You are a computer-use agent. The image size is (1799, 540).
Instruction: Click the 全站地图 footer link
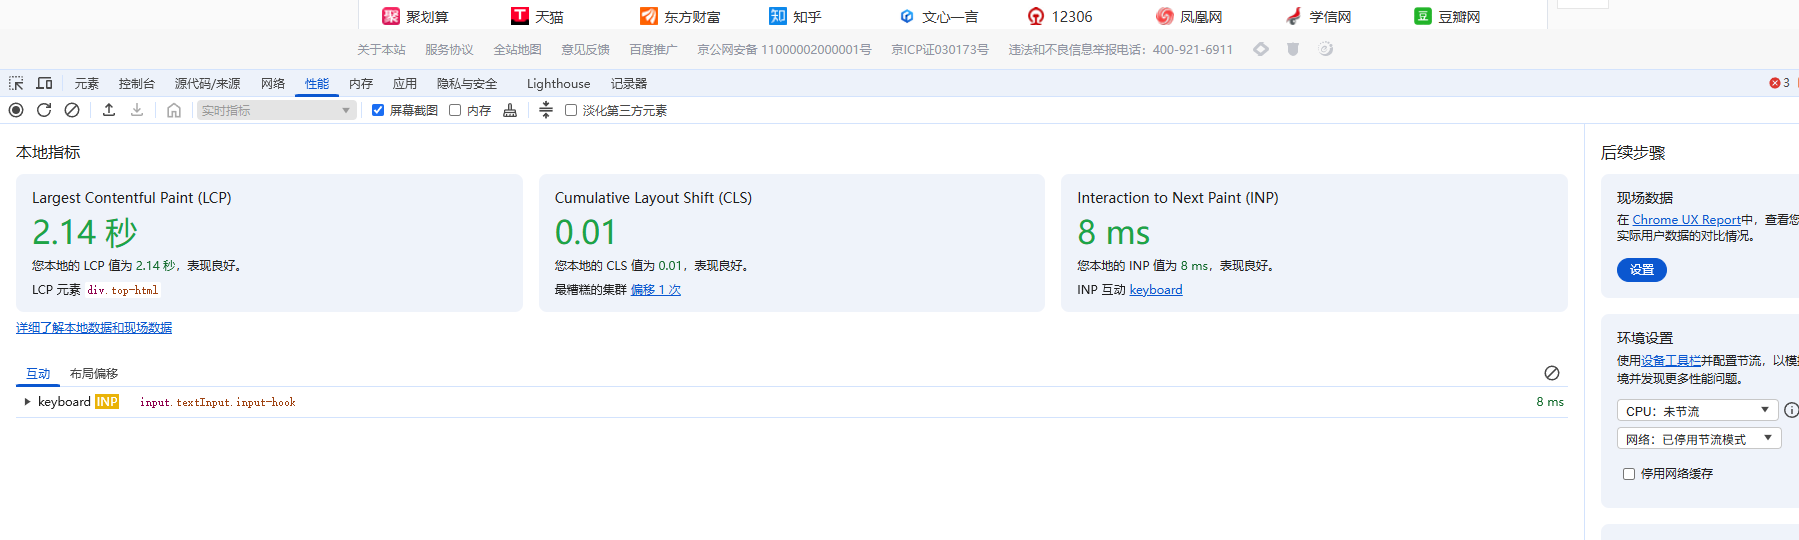(x=517, y=49)
